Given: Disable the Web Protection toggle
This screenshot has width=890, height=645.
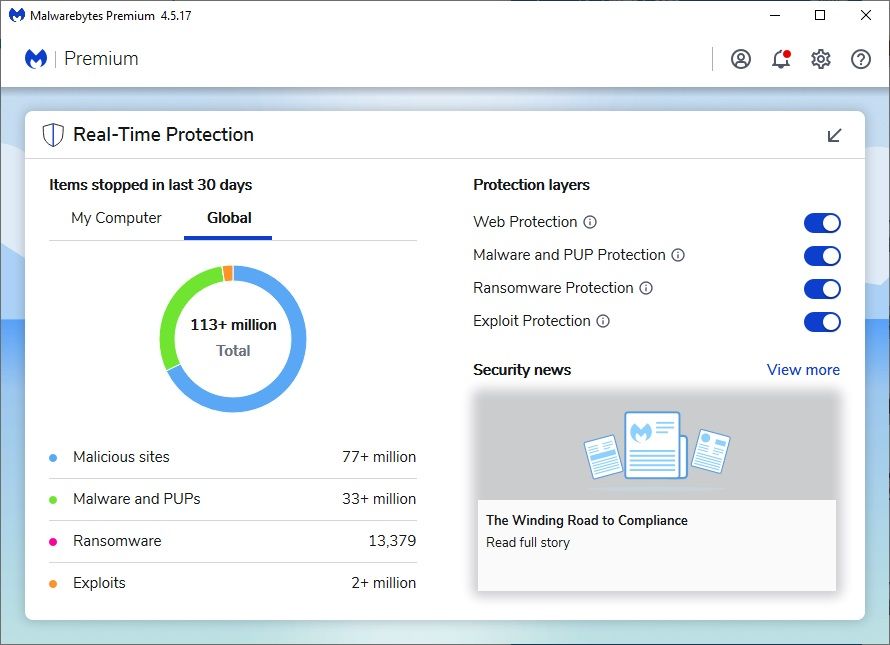Looking at the screenshot, I should [x=822, y=223].
